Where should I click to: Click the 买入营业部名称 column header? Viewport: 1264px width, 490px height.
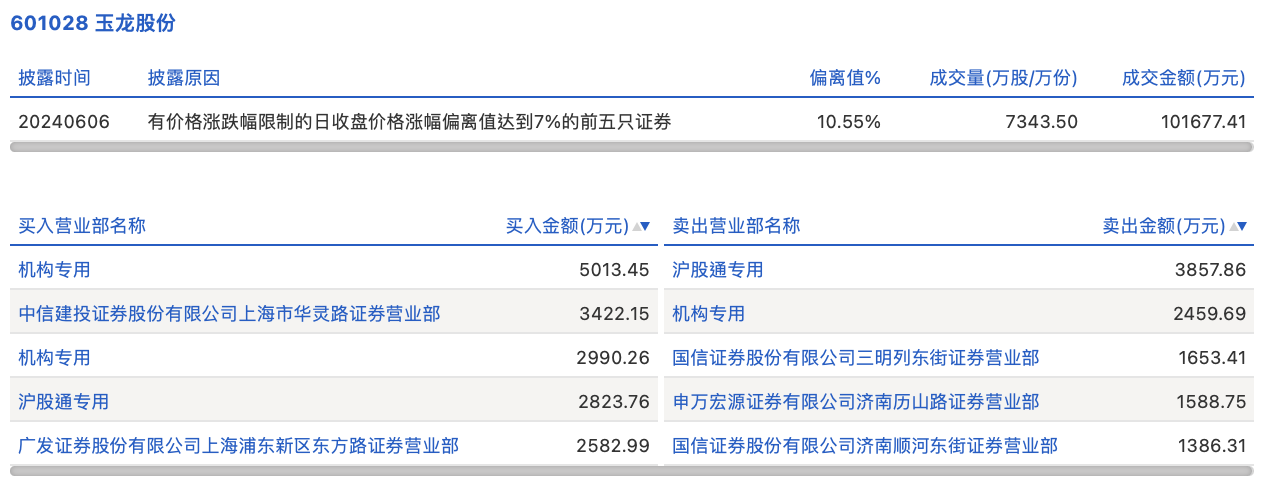tap(82, 226)
